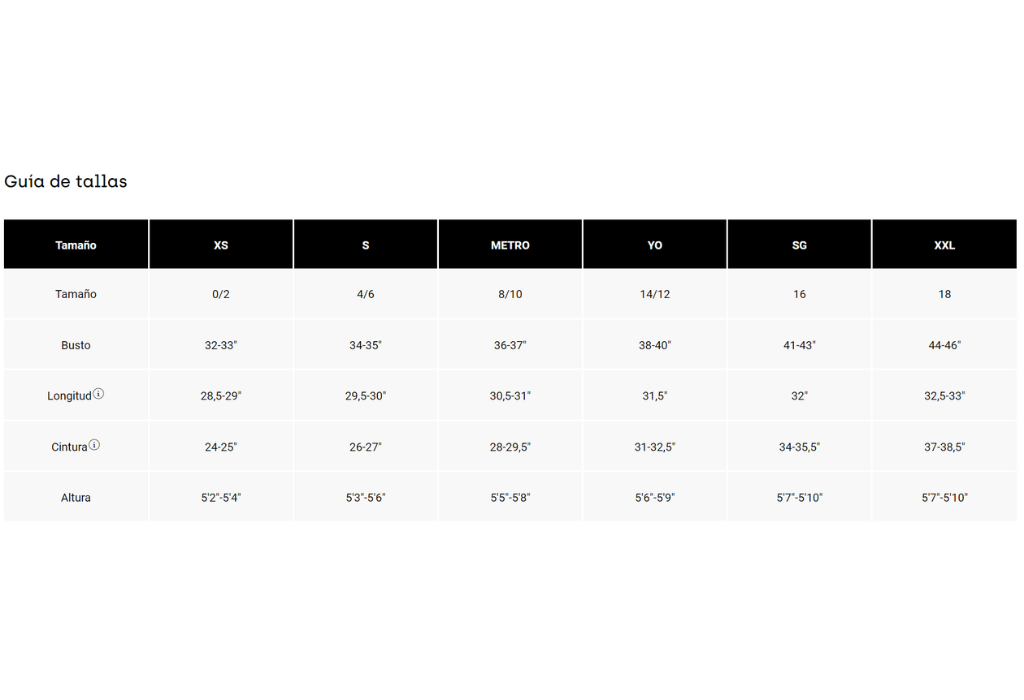Click the Busto row label
1024x700 pixels.
[76, 345]
